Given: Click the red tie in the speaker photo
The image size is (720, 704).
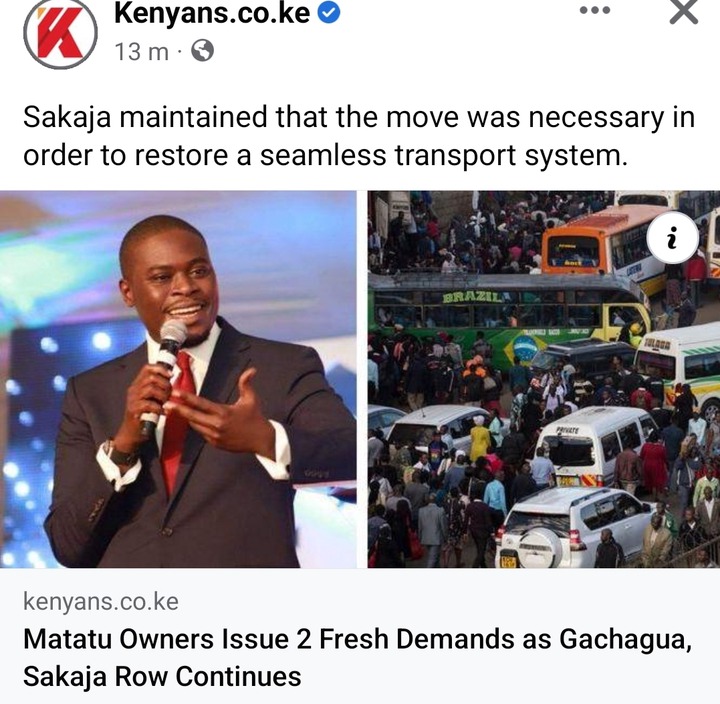Looking at the screenshot, I should click(x=178, y=420).
